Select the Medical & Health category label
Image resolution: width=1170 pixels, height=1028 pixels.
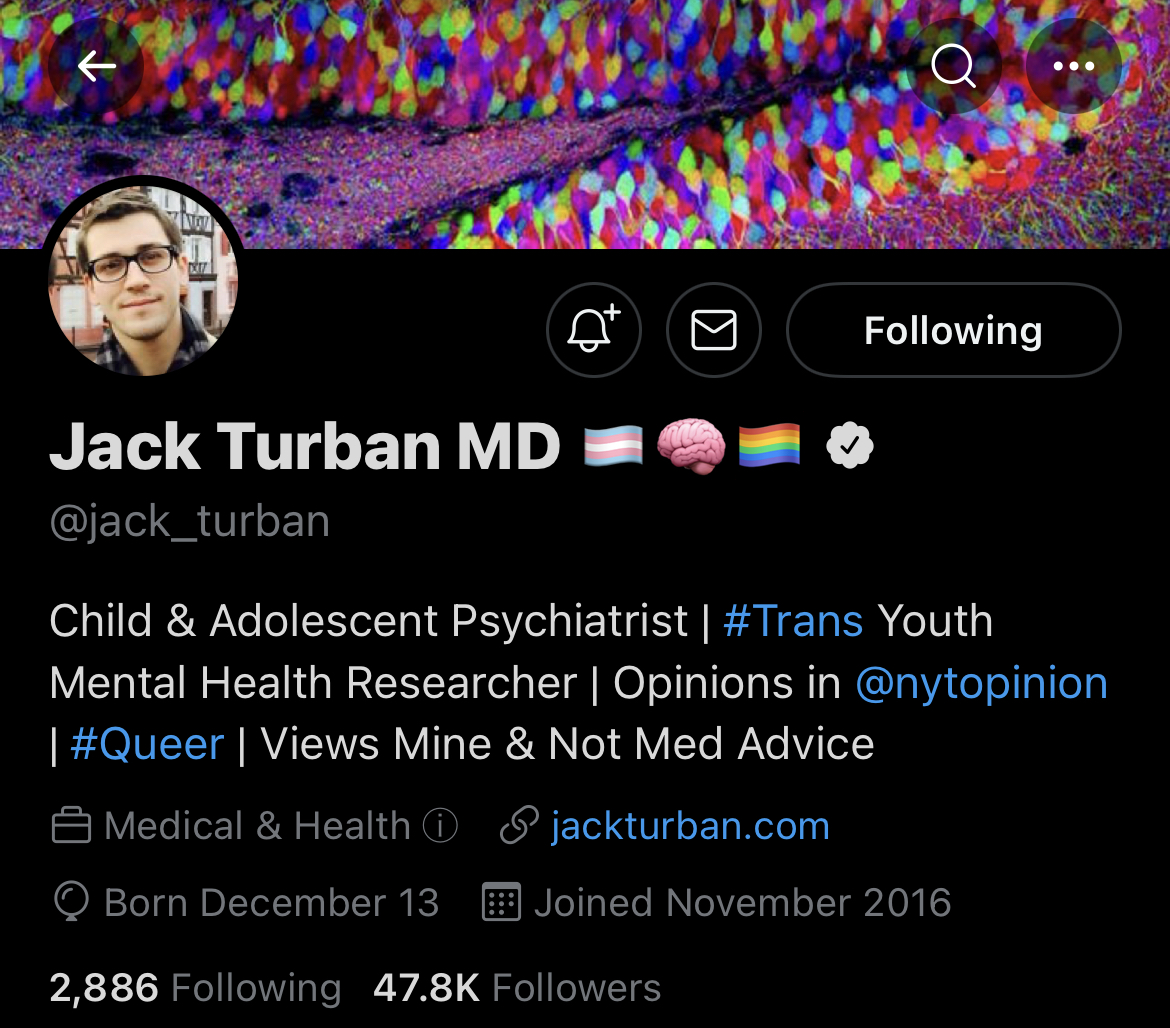pyautogui.click(x=257, y=826)
